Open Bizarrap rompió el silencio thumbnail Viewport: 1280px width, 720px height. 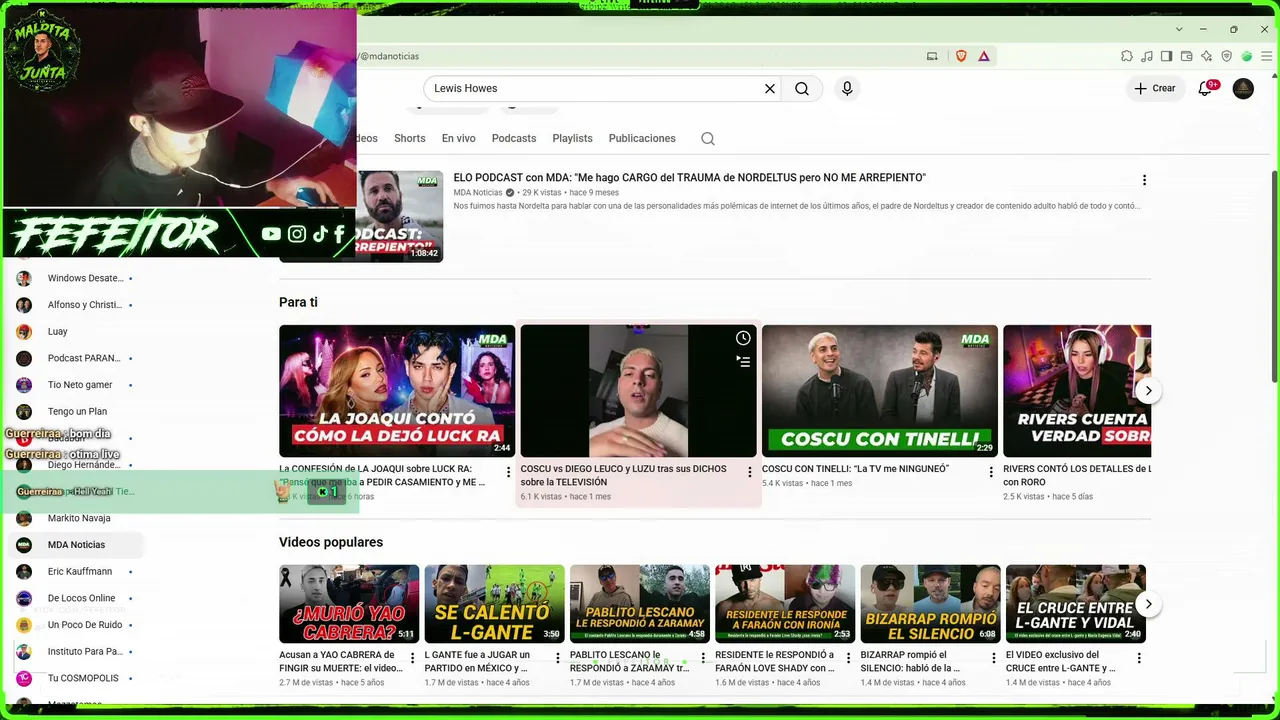(x=930, y=604)
